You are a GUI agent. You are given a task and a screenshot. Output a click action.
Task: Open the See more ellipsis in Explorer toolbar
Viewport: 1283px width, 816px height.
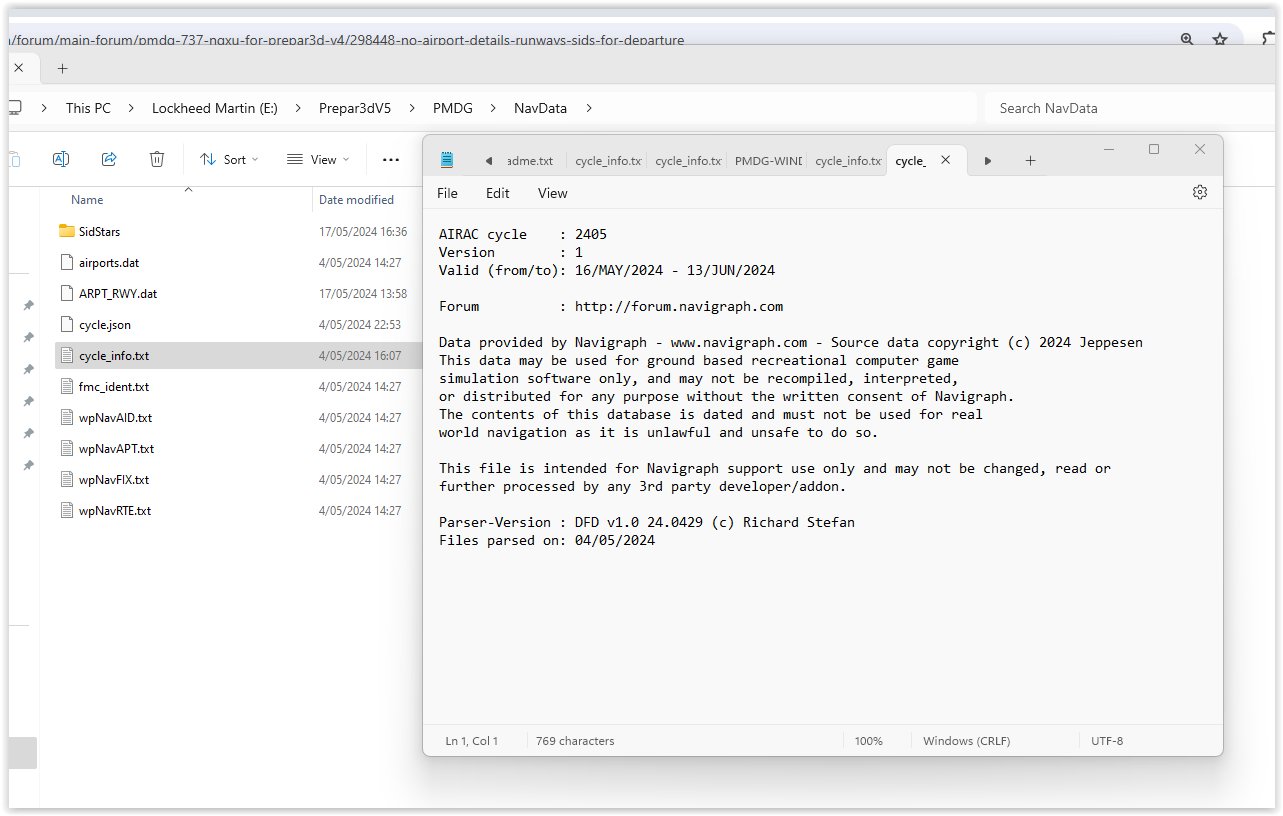point(391,159)
